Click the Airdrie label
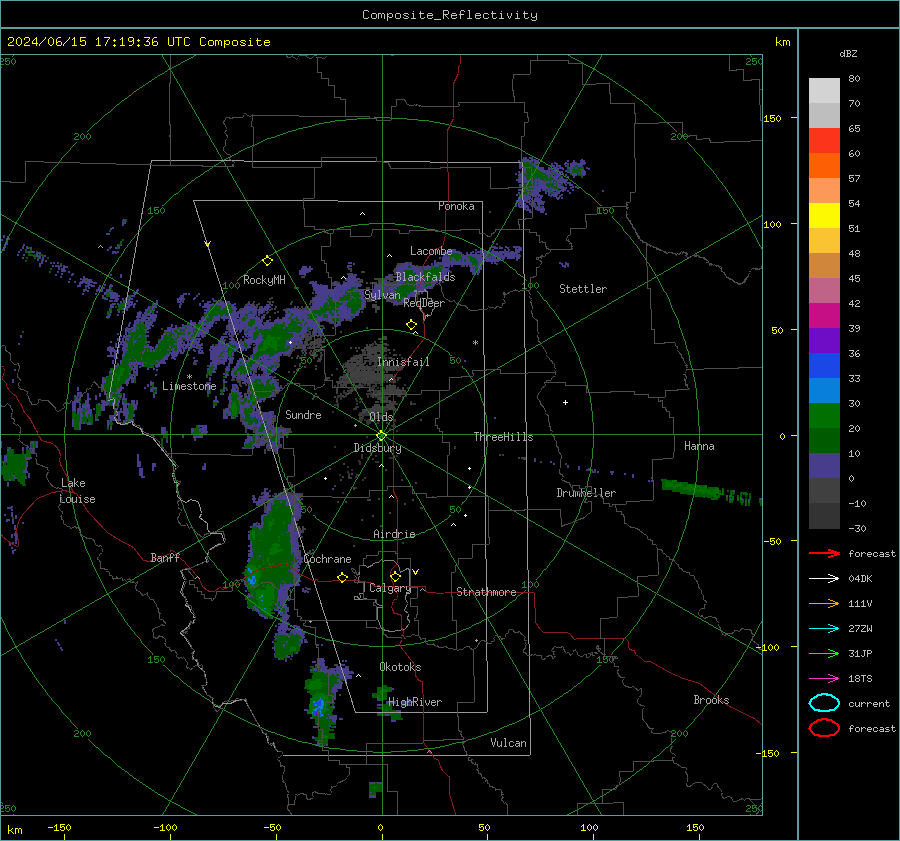Screen dimensions: 900x841 pos(394,534)
